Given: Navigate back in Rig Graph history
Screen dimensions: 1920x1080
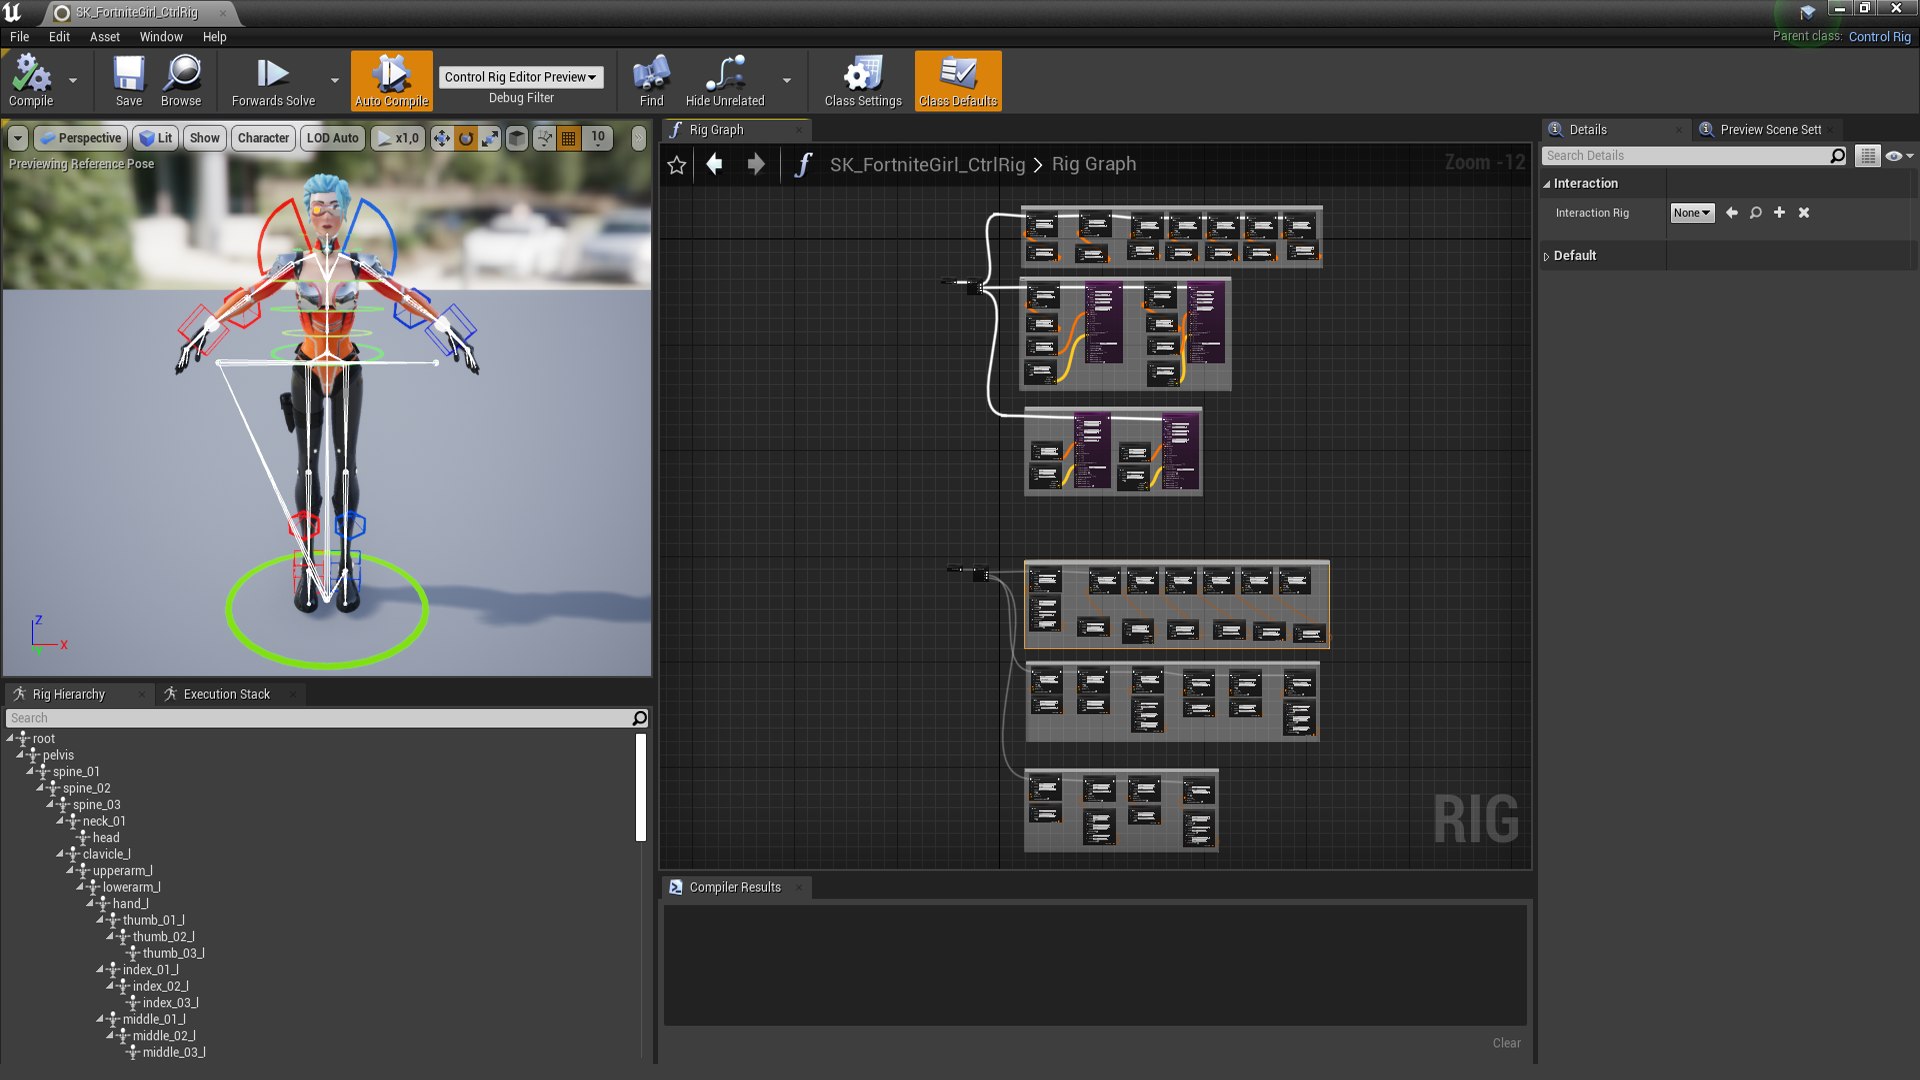Looking at the screenshot, I should 714,164.
